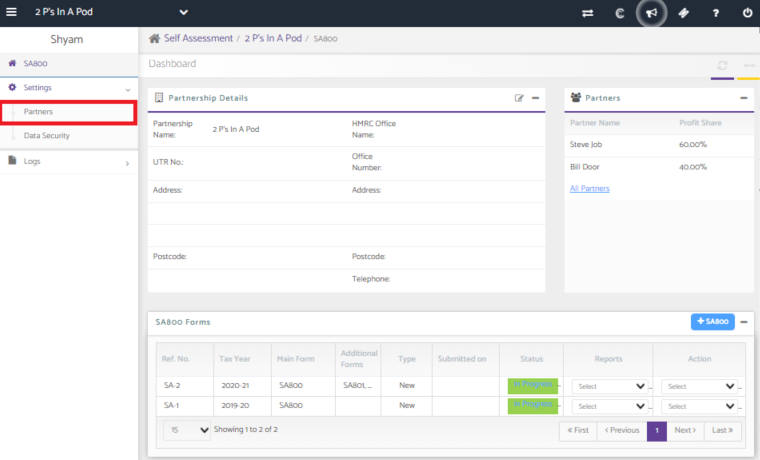Open Action dropdown for SA-1 row
This screenshot has height=460, width=760.
point(699,406)
